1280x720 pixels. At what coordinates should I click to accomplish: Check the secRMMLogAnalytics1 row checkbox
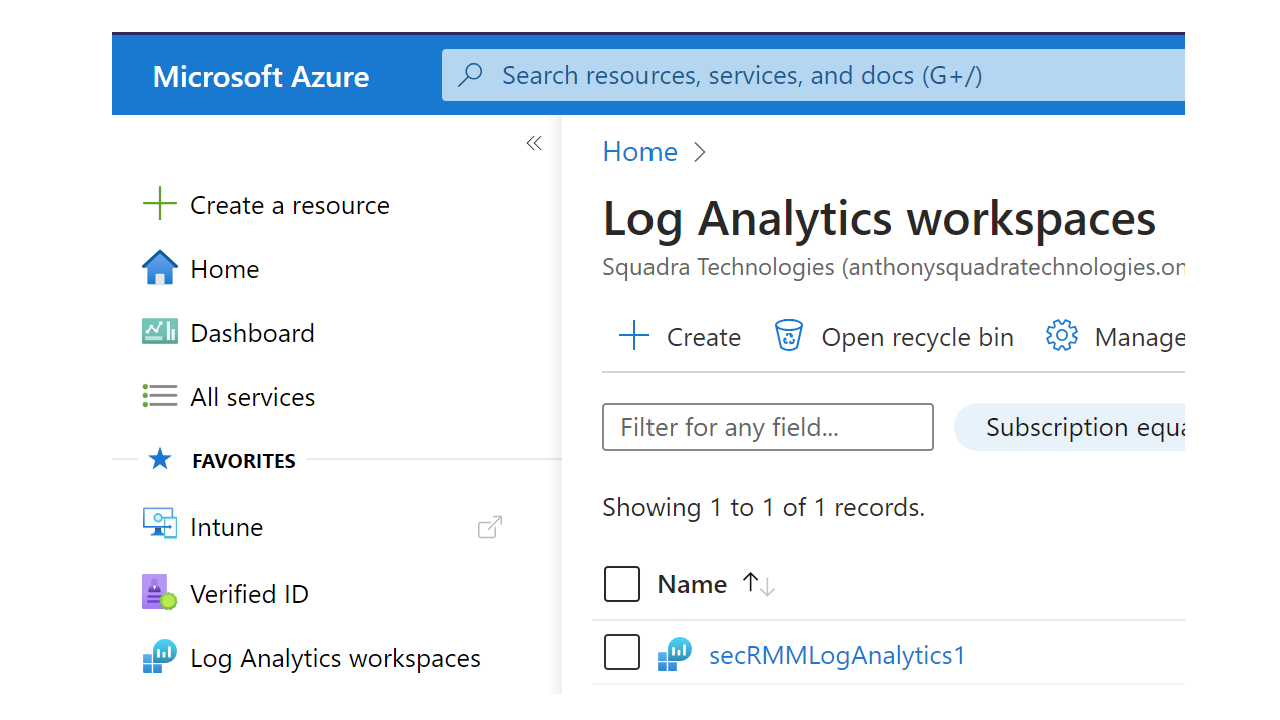point(622,653)
